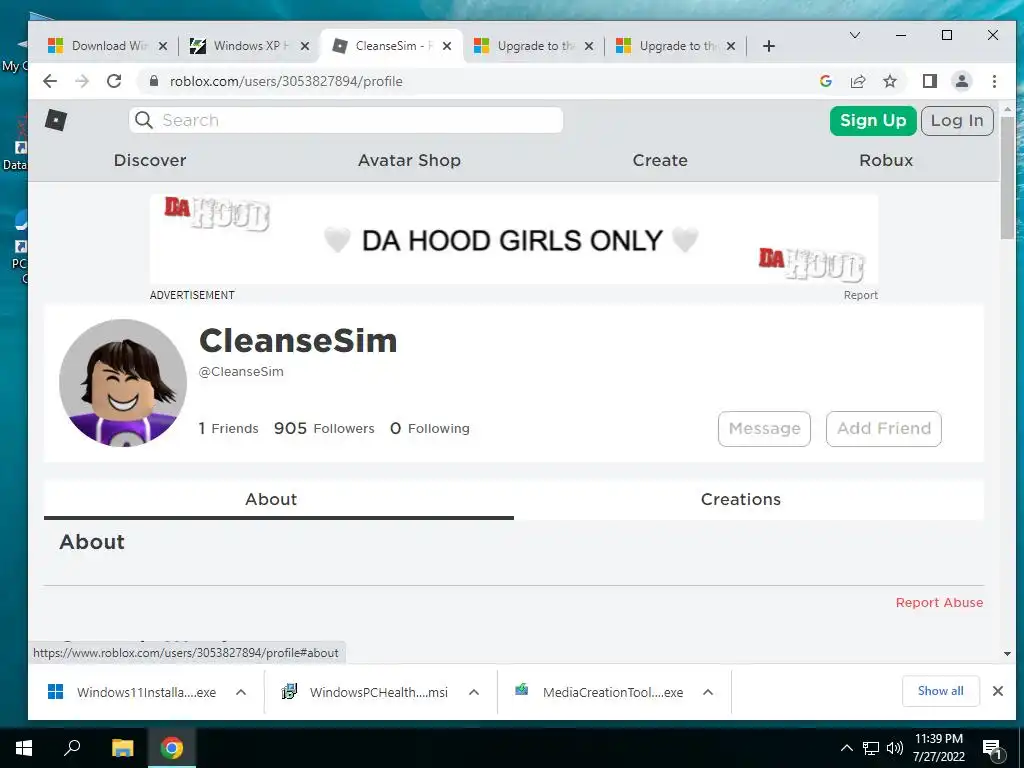This screenshot has height=768, width=1024.
Task: Click the page vertical scrollbar
Action: point(1007,178)
